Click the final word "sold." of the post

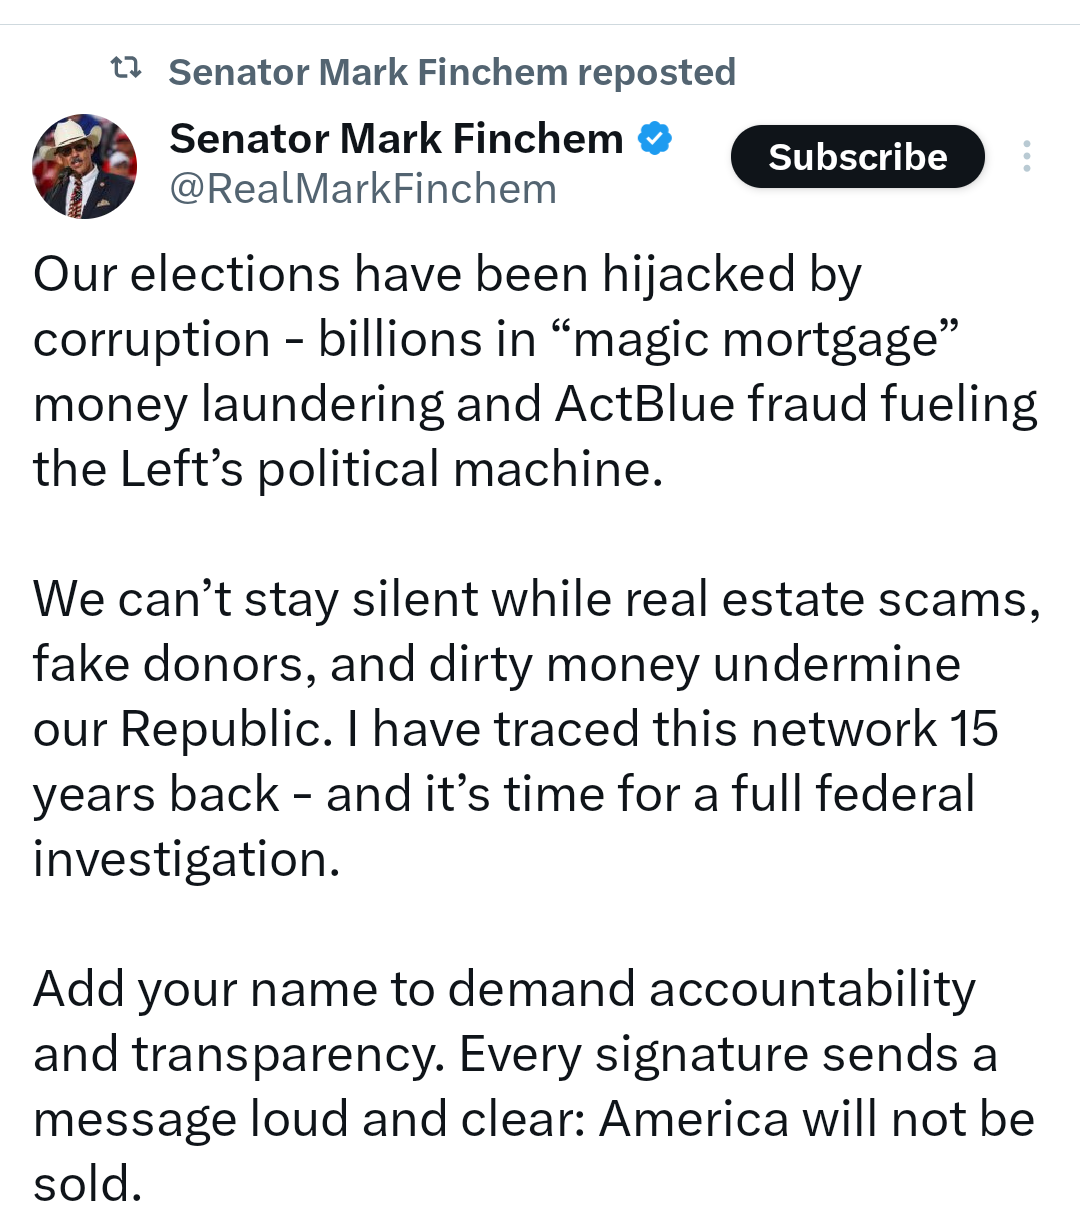[88, 1184]
